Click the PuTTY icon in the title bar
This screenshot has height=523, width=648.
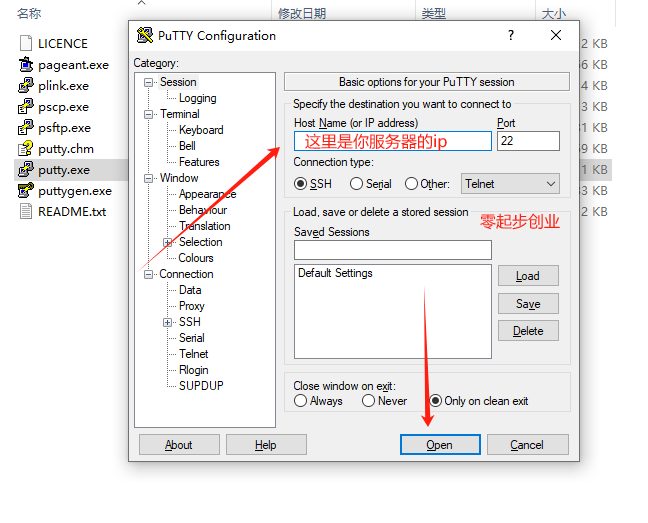145,36
